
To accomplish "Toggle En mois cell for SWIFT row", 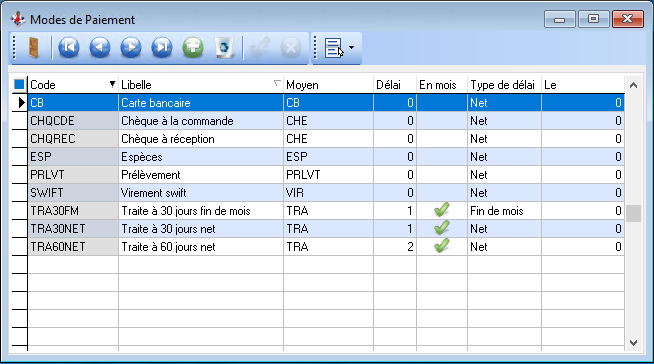I will tap(442, 193).
